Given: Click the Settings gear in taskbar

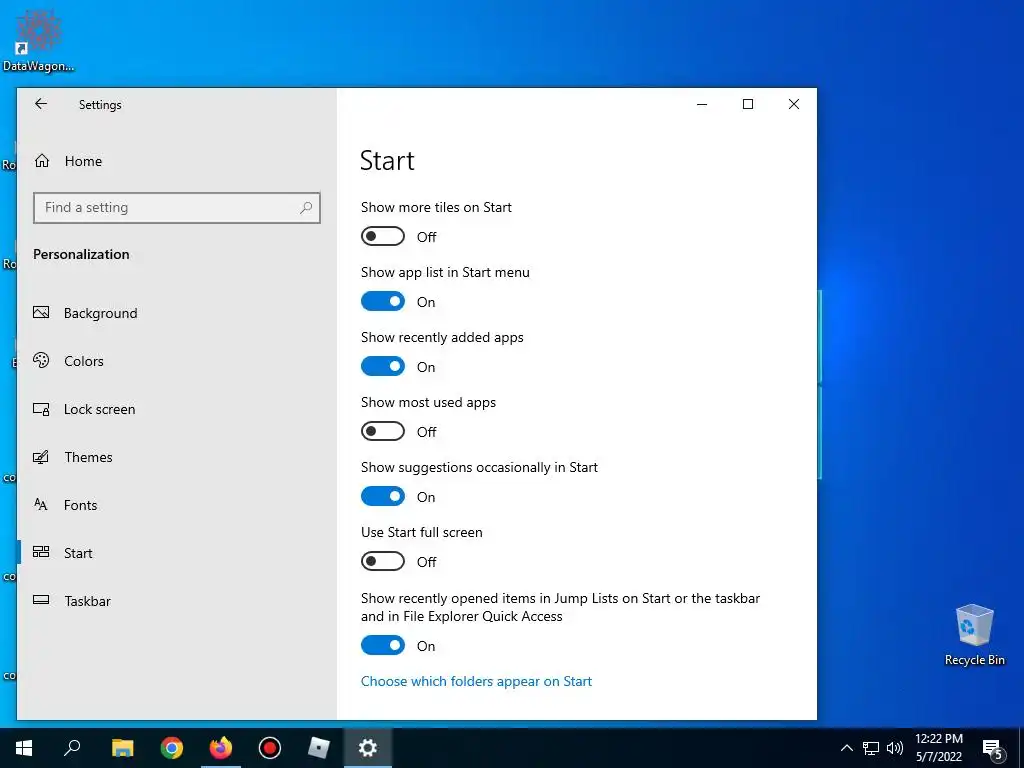Looking at the screenshot, I should point(368,748).
